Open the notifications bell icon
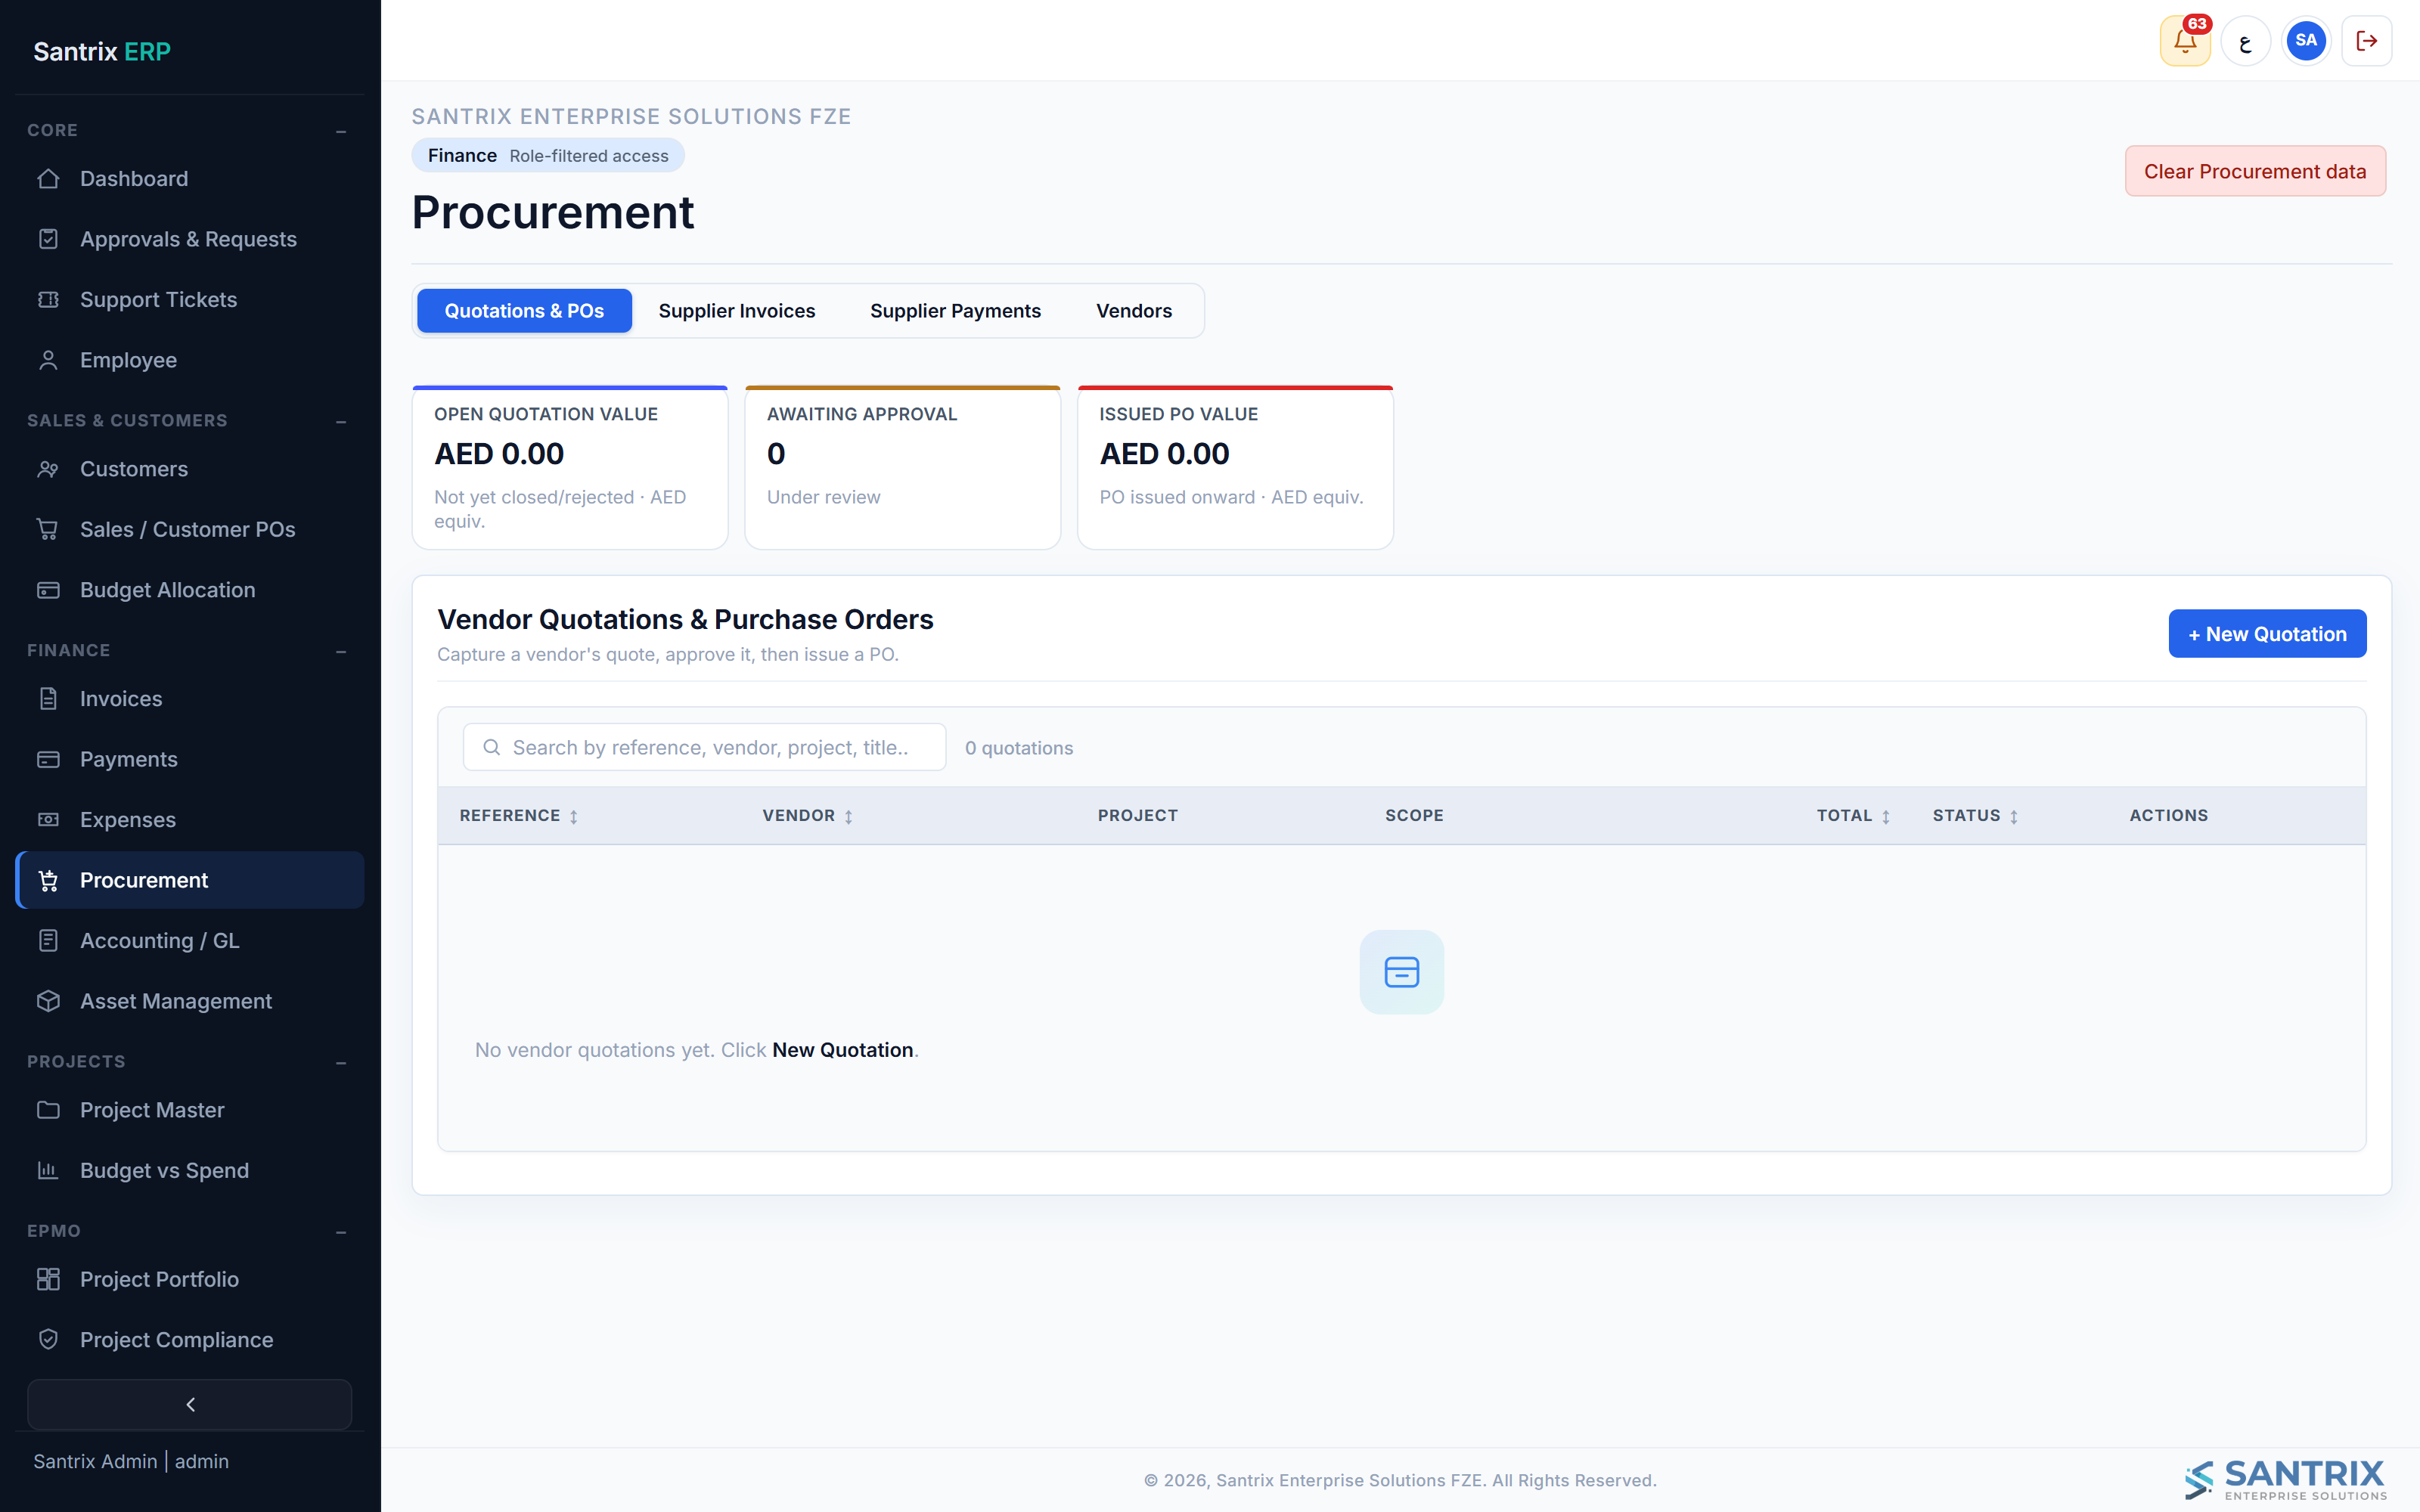This screenshot has height=1512, width=2420. point(2184,41)
